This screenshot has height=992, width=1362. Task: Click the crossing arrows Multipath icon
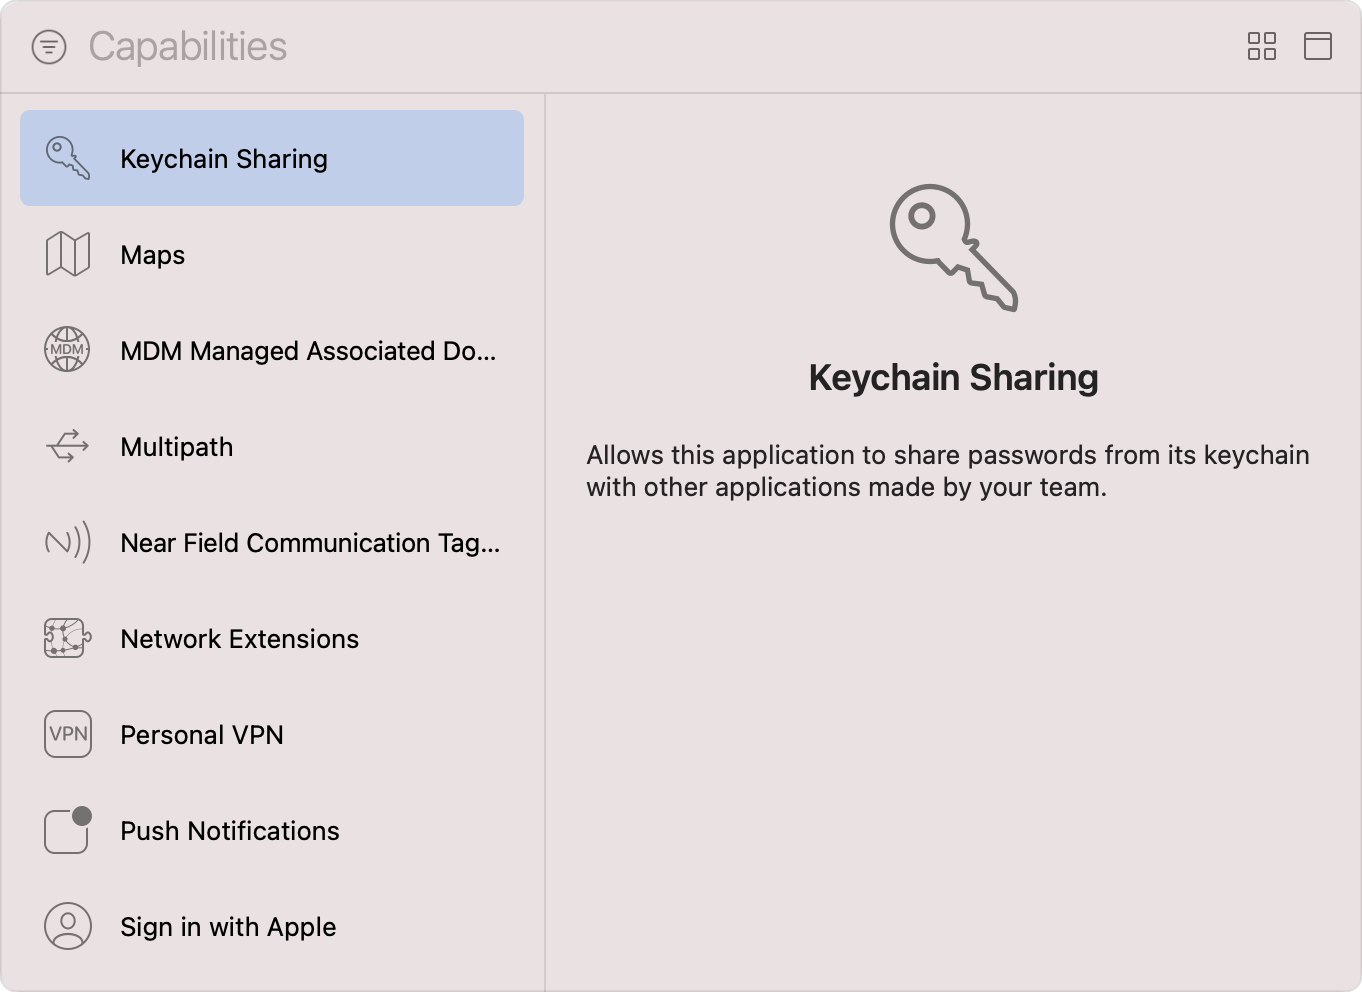coord(66,446)
